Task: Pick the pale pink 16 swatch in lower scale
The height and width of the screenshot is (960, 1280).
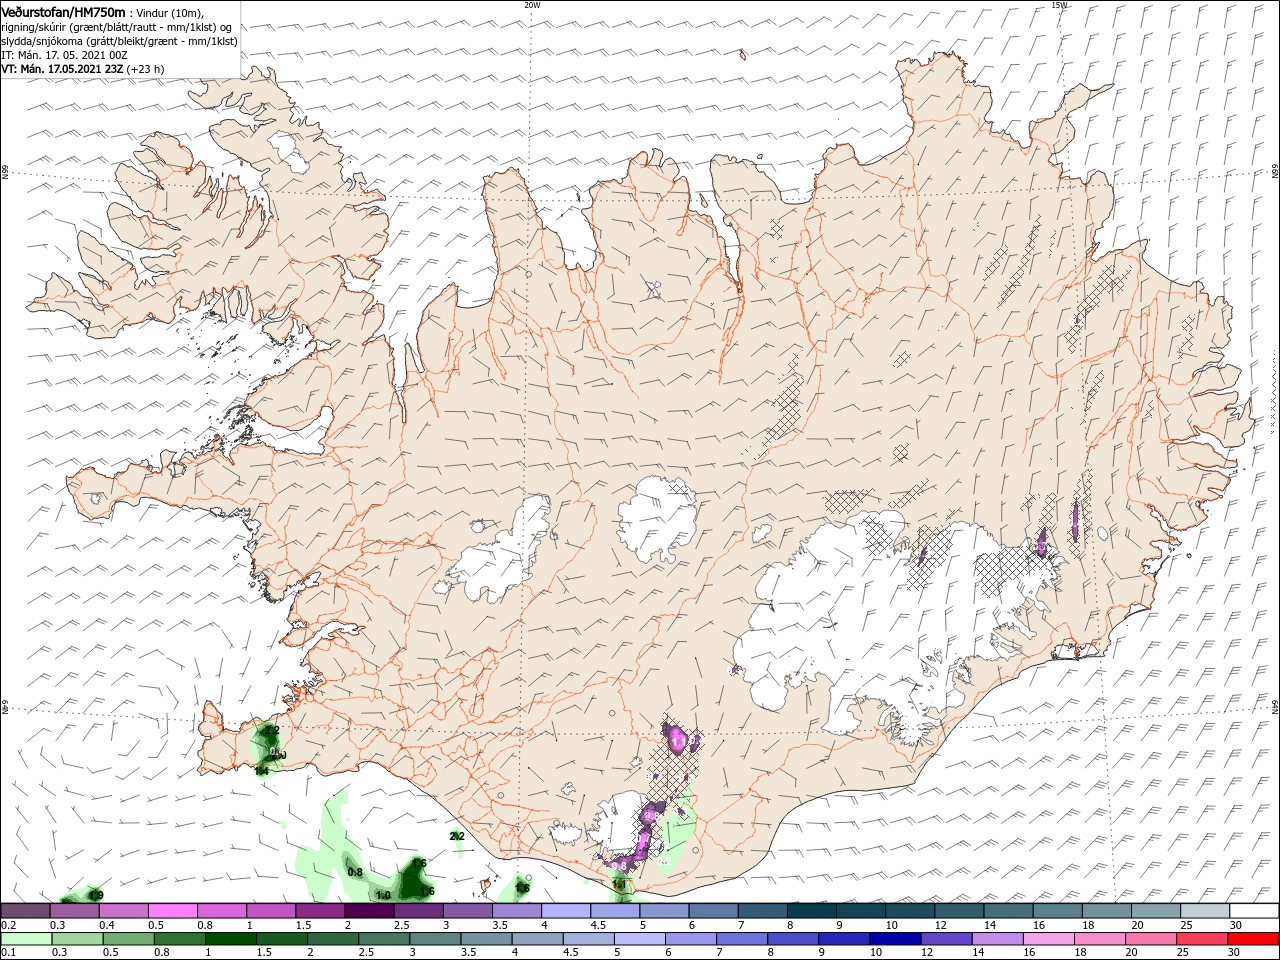Action: pyautogui.click(x=1049, y=939)
